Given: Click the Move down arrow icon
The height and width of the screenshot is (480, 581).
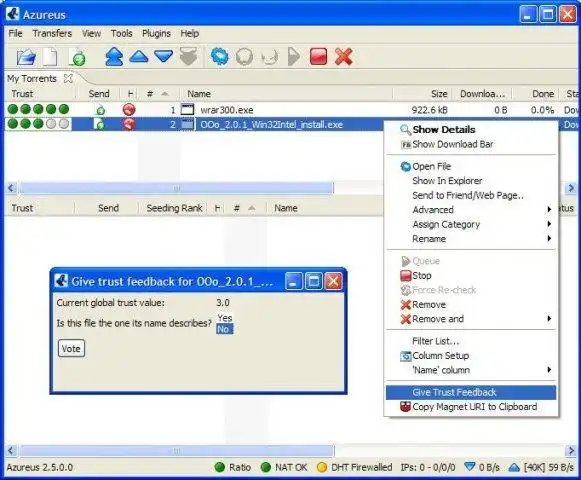Looking at the screenshot, I should coord(164,56).
